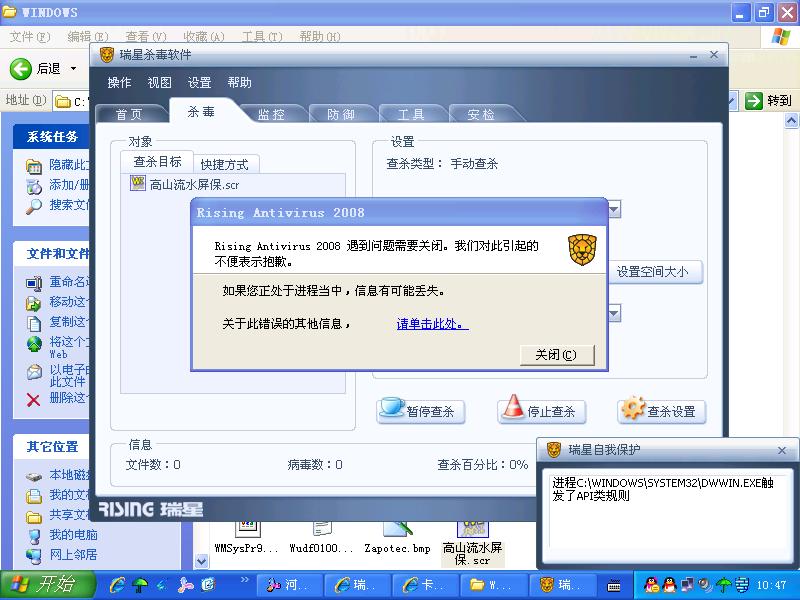Switch to the 安检 tab
This screenshot has width=800, height=600.
(x=481, y=114)
